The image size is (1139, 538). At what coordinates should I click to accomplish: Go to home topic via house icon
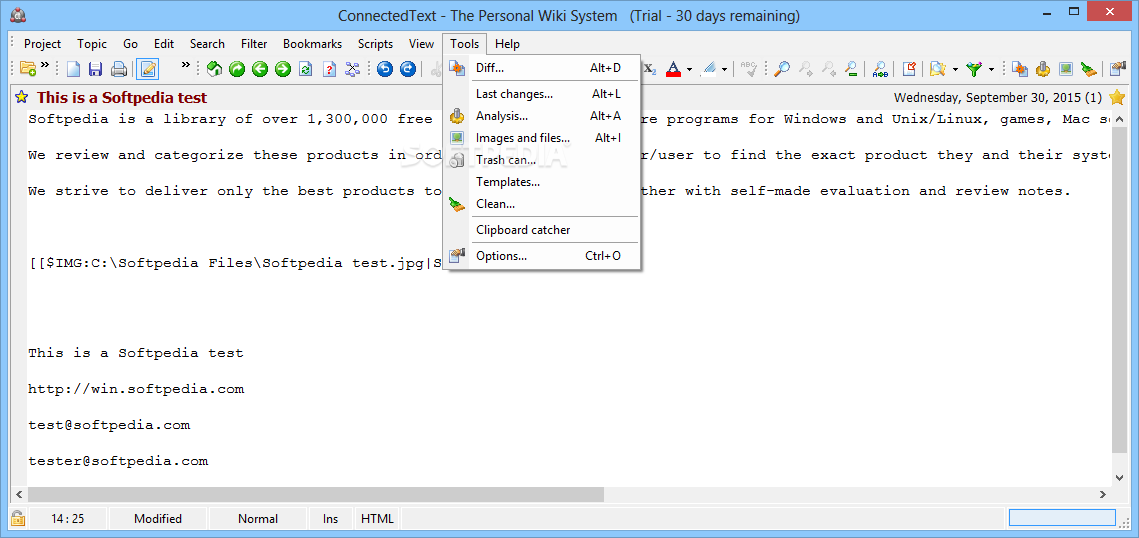pos(214,69)
